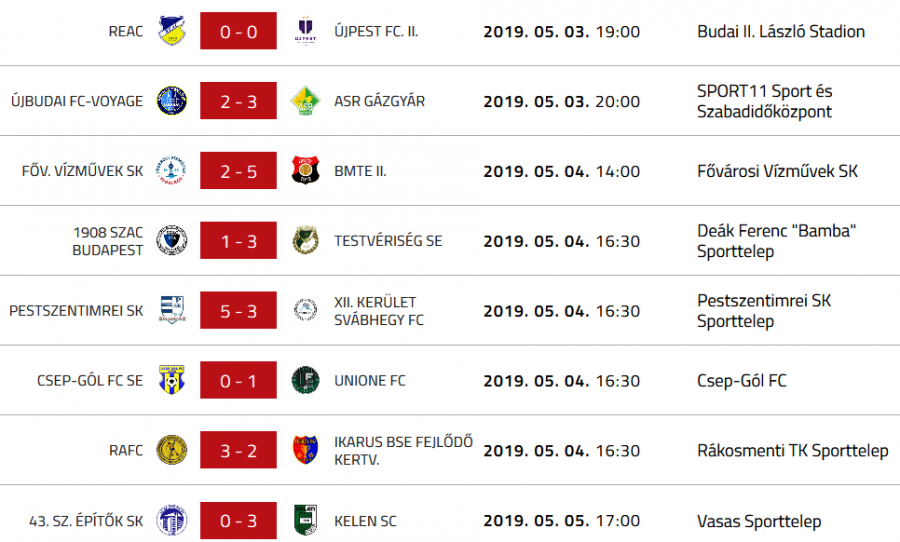The image size is (900, 542).
Task: Click the 2019. 05. 05. 17:00 match date
Action: (561, 521)
